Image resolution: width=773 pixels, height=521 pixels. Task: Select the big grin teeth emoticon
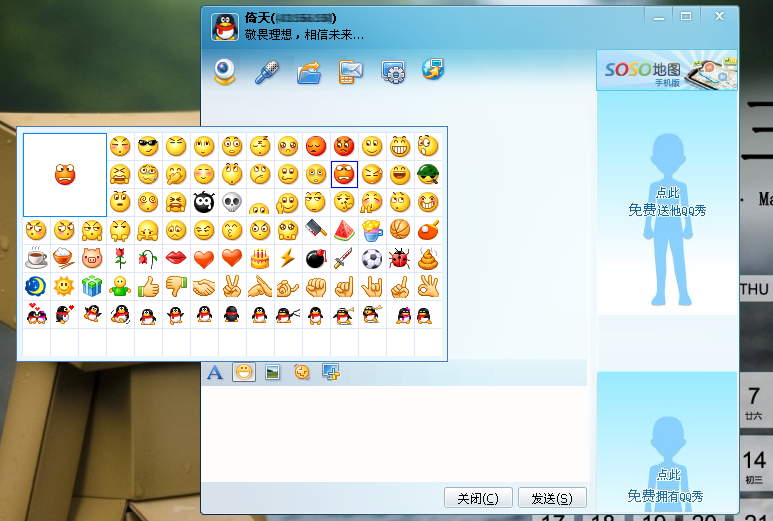click(400, 146)
